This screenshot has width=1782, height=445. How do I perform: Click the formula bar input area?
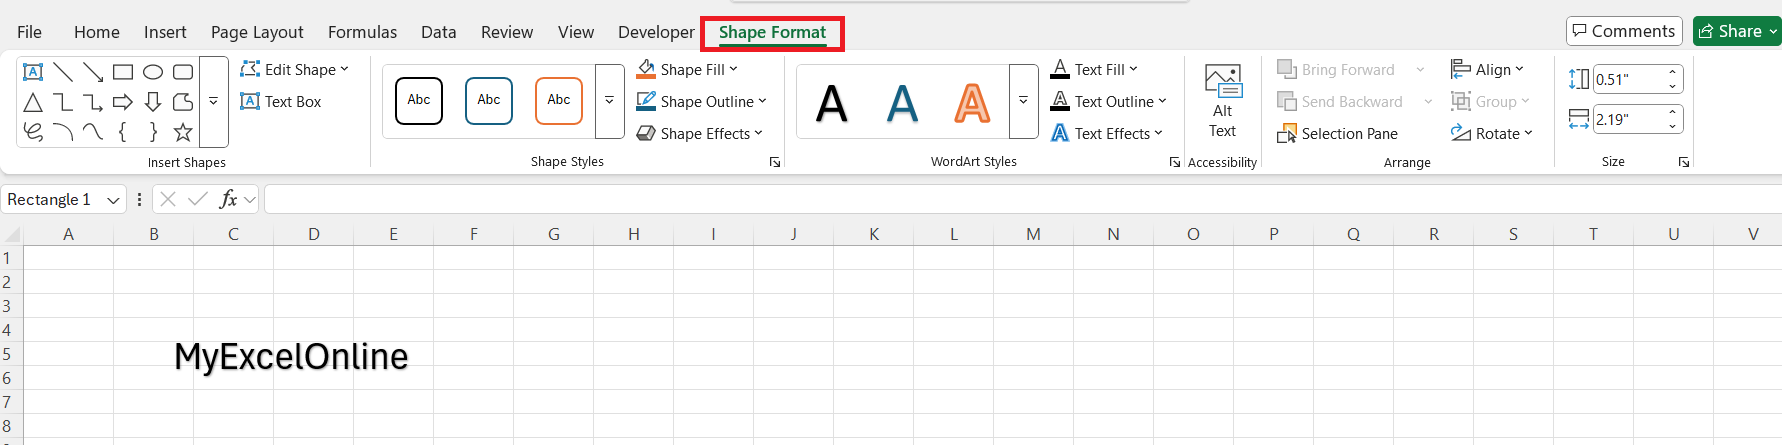click(1022, 199)
